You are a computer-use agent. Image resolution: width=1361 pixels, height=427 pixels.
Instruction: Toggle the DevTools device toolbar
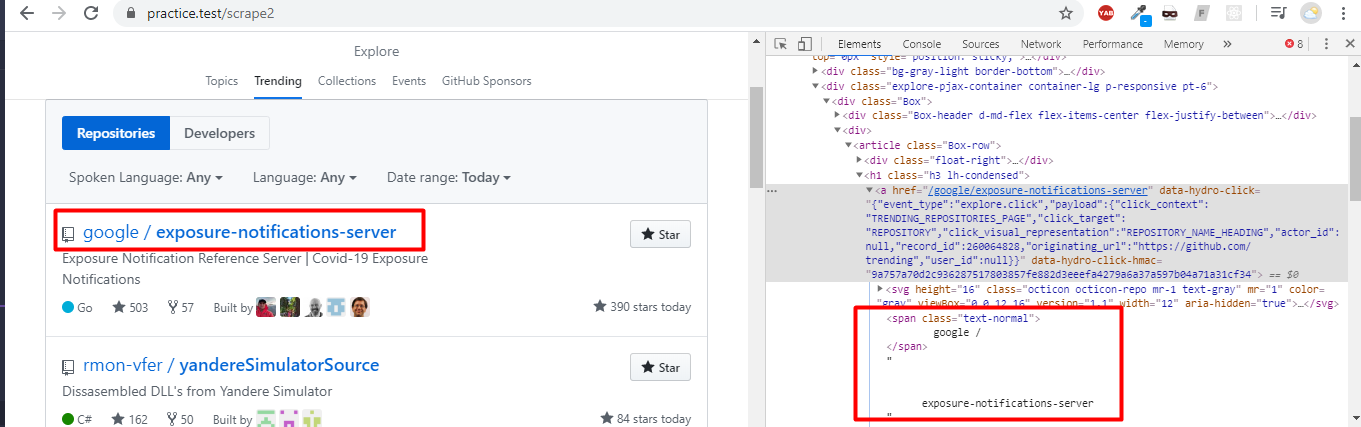pyautogui.click(x=805, y=44)
